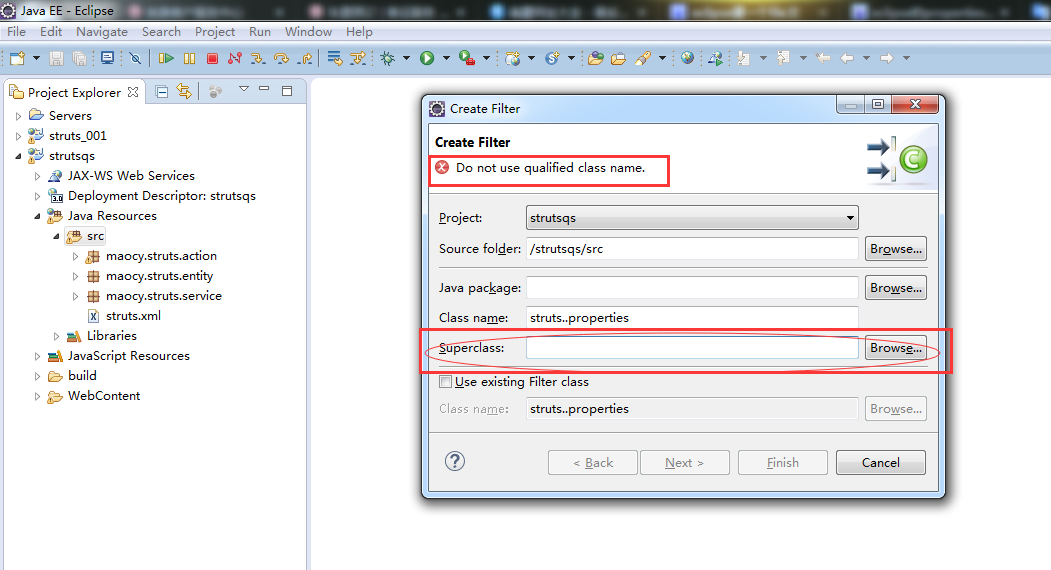Open the Search menu
The image size is (1051, 570).
pyautogui.click(x=162, y=32)
